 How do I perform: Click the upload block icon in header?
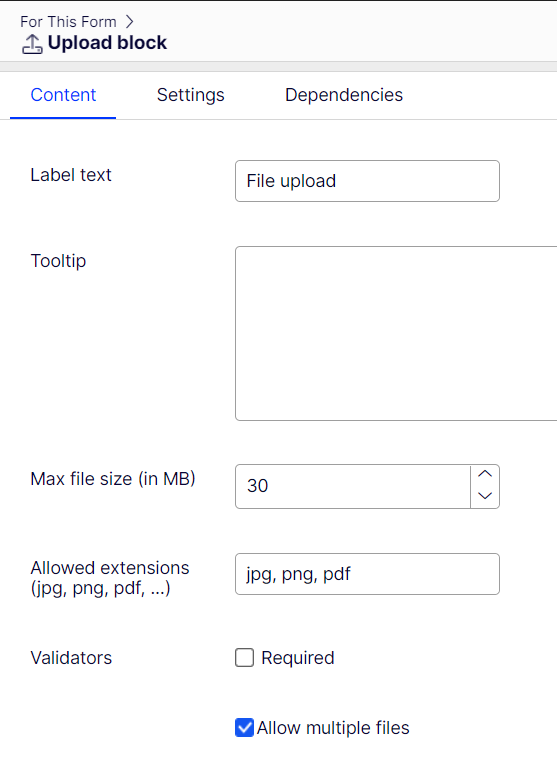pyautogui.click(x=32, y=44)
